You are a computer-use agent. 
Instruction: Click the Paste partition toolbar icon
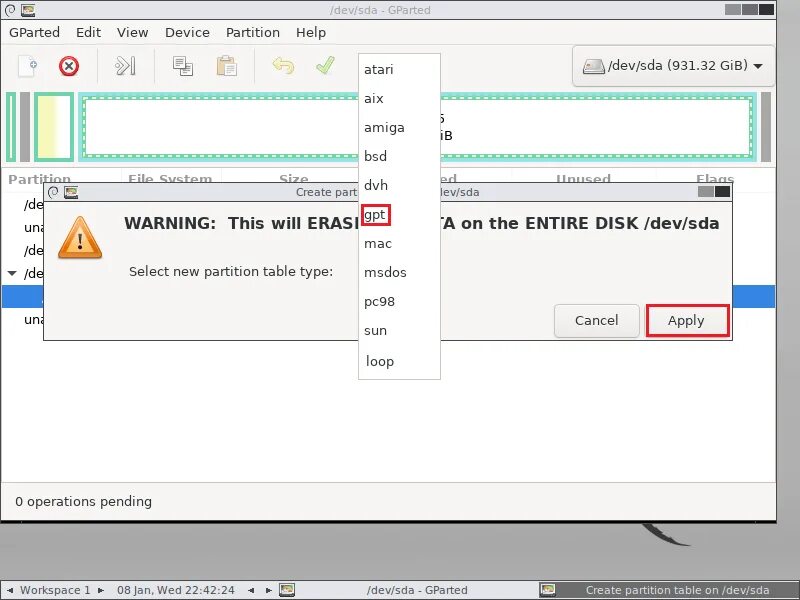pyautogui.click(x=227, y=66)
